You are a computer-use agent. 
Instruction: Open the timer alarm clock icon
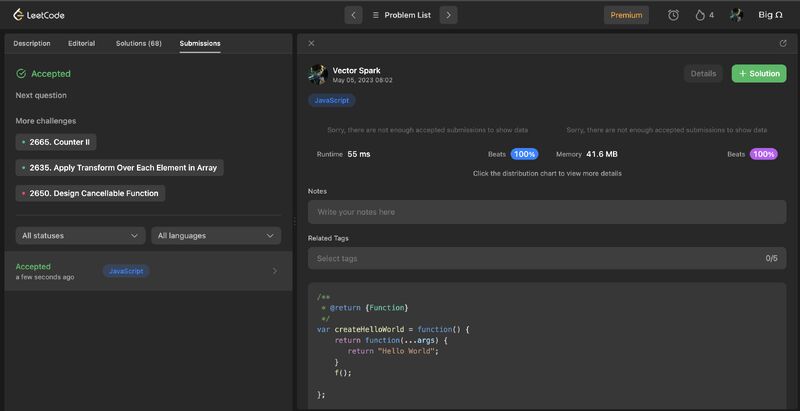[x=673, y=15]
